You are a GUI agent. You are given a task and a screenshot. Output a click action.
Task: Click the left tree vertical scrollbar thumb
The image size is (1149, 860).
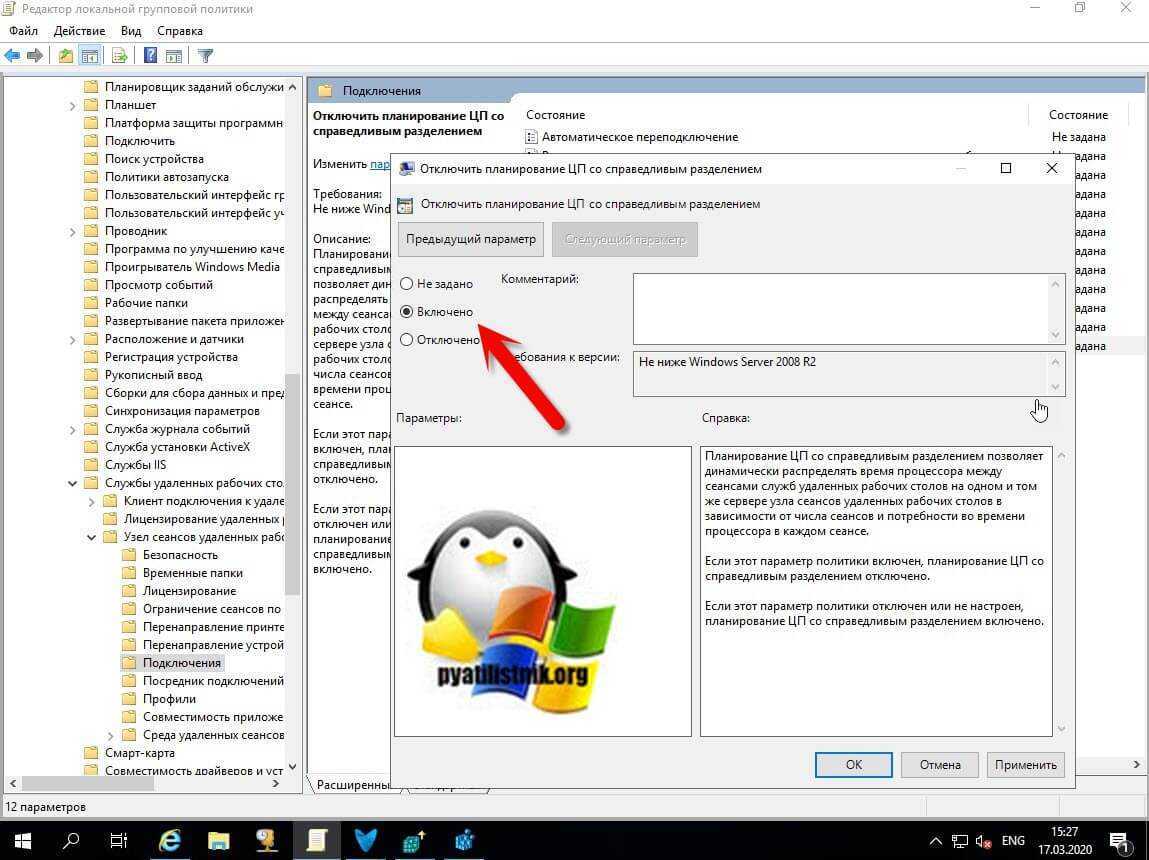pos(292,483)
